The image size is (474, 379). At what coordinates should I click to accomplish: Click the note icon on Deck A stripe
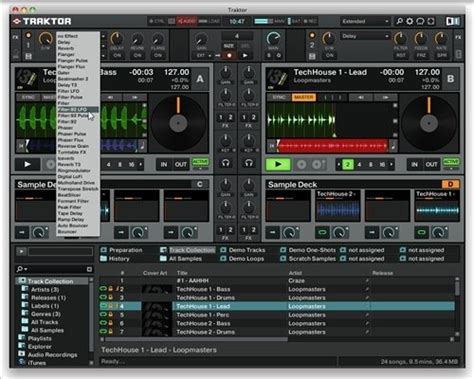coord(143,146)
